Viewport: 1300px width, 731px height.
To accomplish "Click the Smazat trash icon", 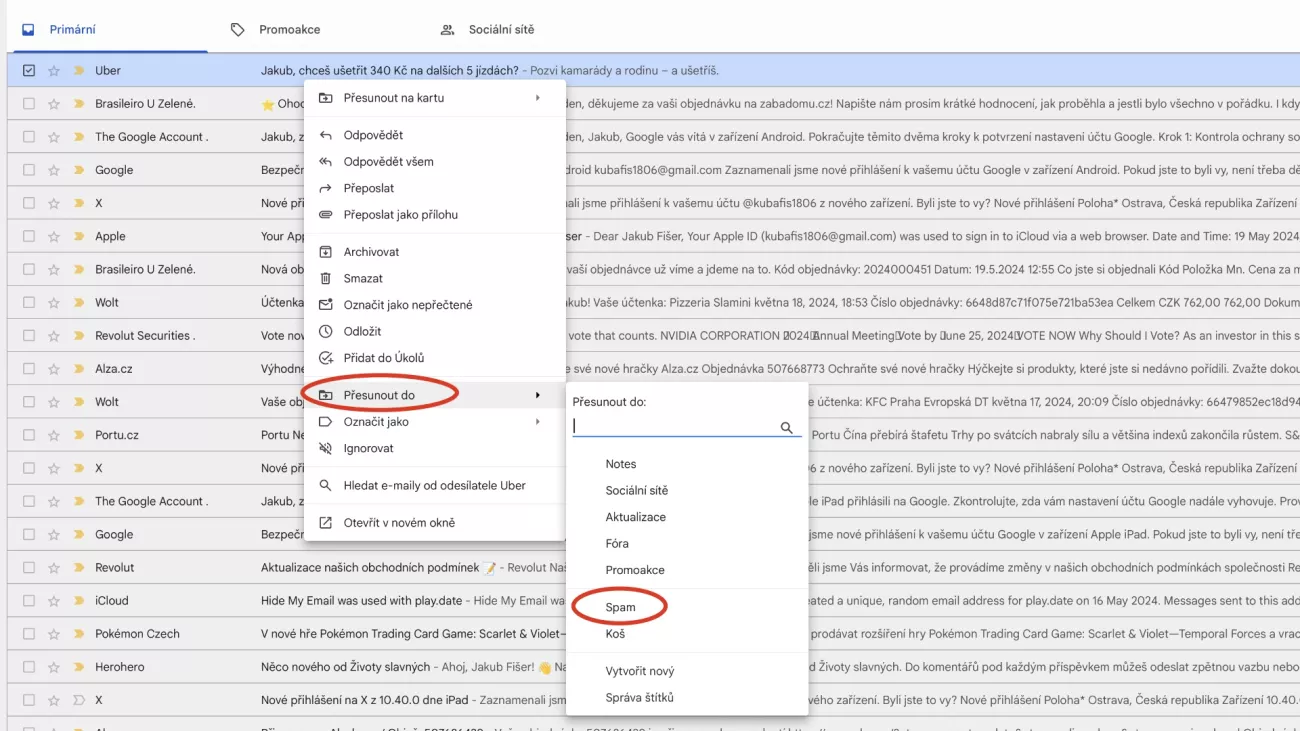I will 325,279.
